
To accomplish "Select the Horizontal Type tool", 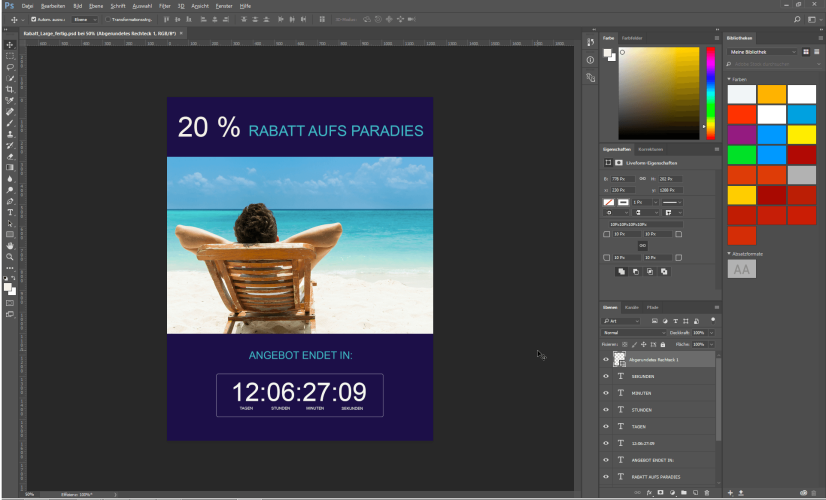I will [10, 212].
